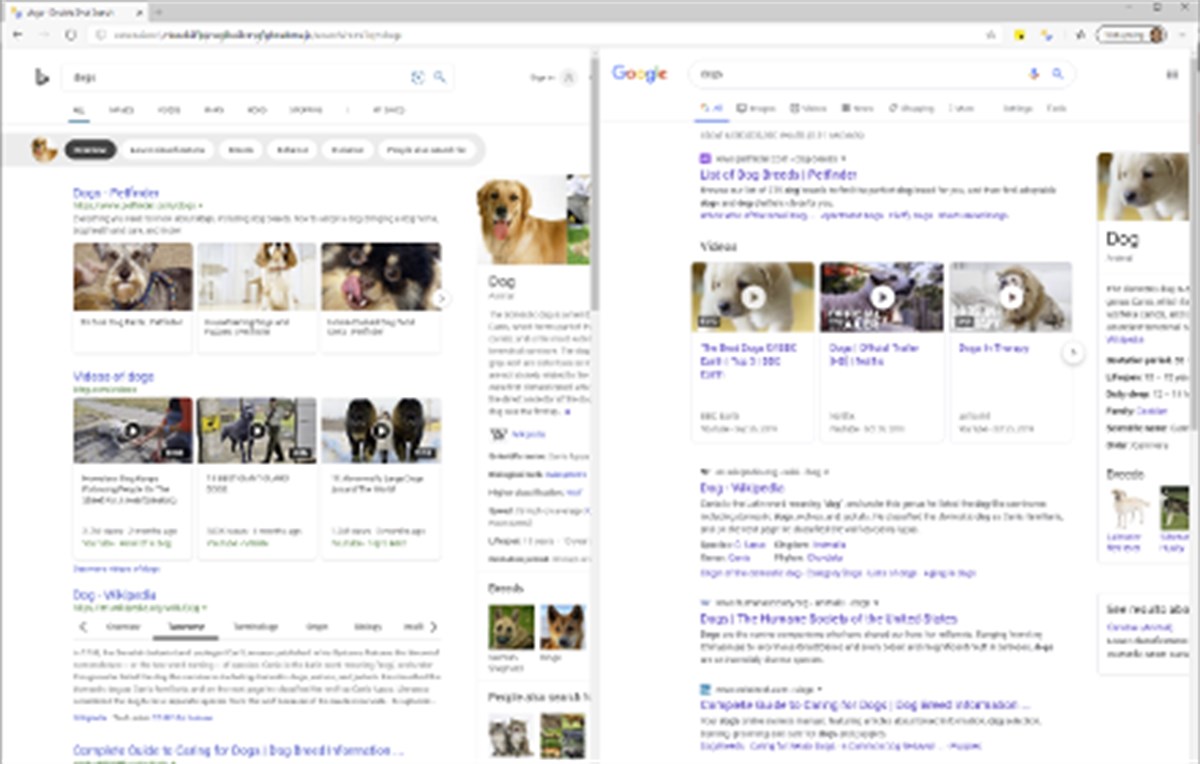Select the Breeds pill on Bing

(240, 149)
